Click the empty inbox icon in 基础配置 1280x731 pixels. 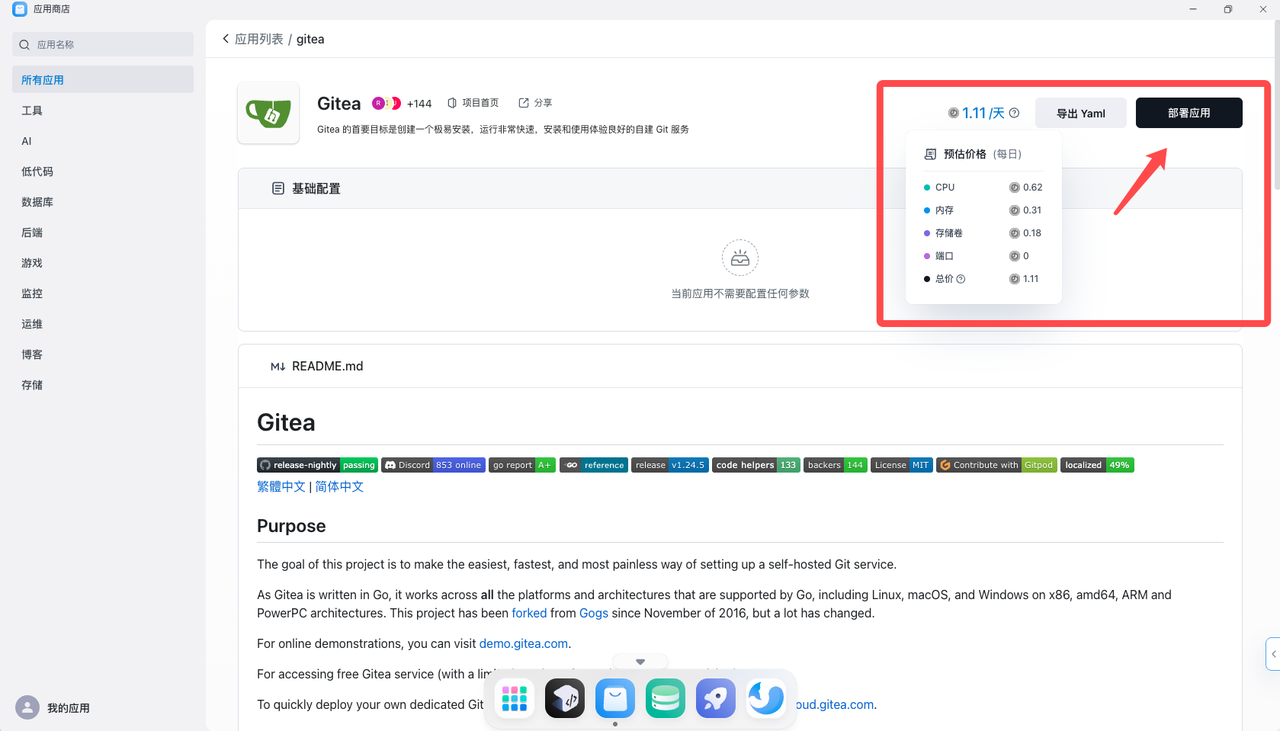point(740,258)
